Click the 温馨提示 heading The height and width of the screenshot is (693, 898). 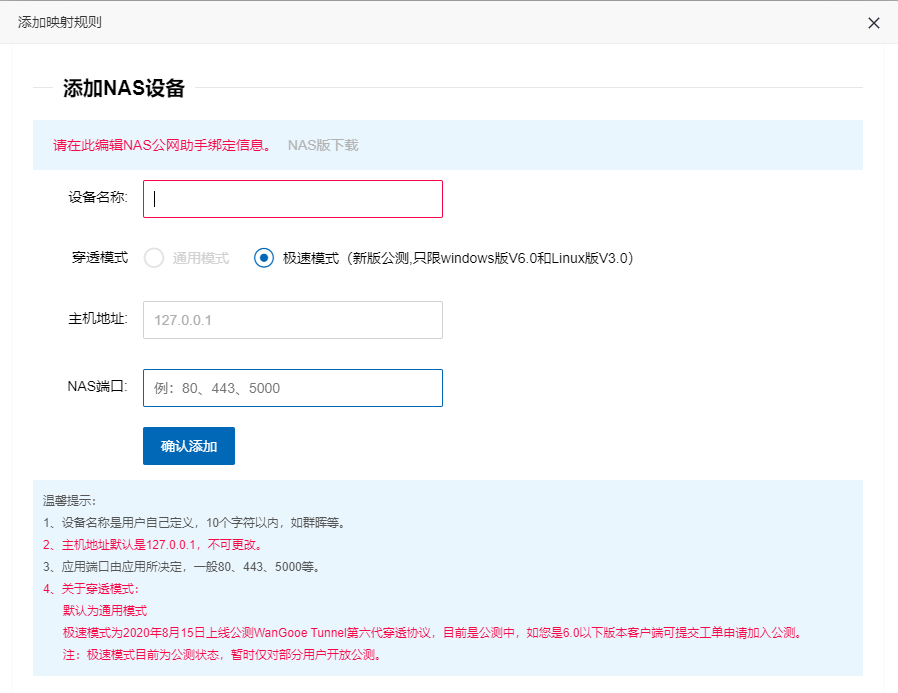point(70,500)
